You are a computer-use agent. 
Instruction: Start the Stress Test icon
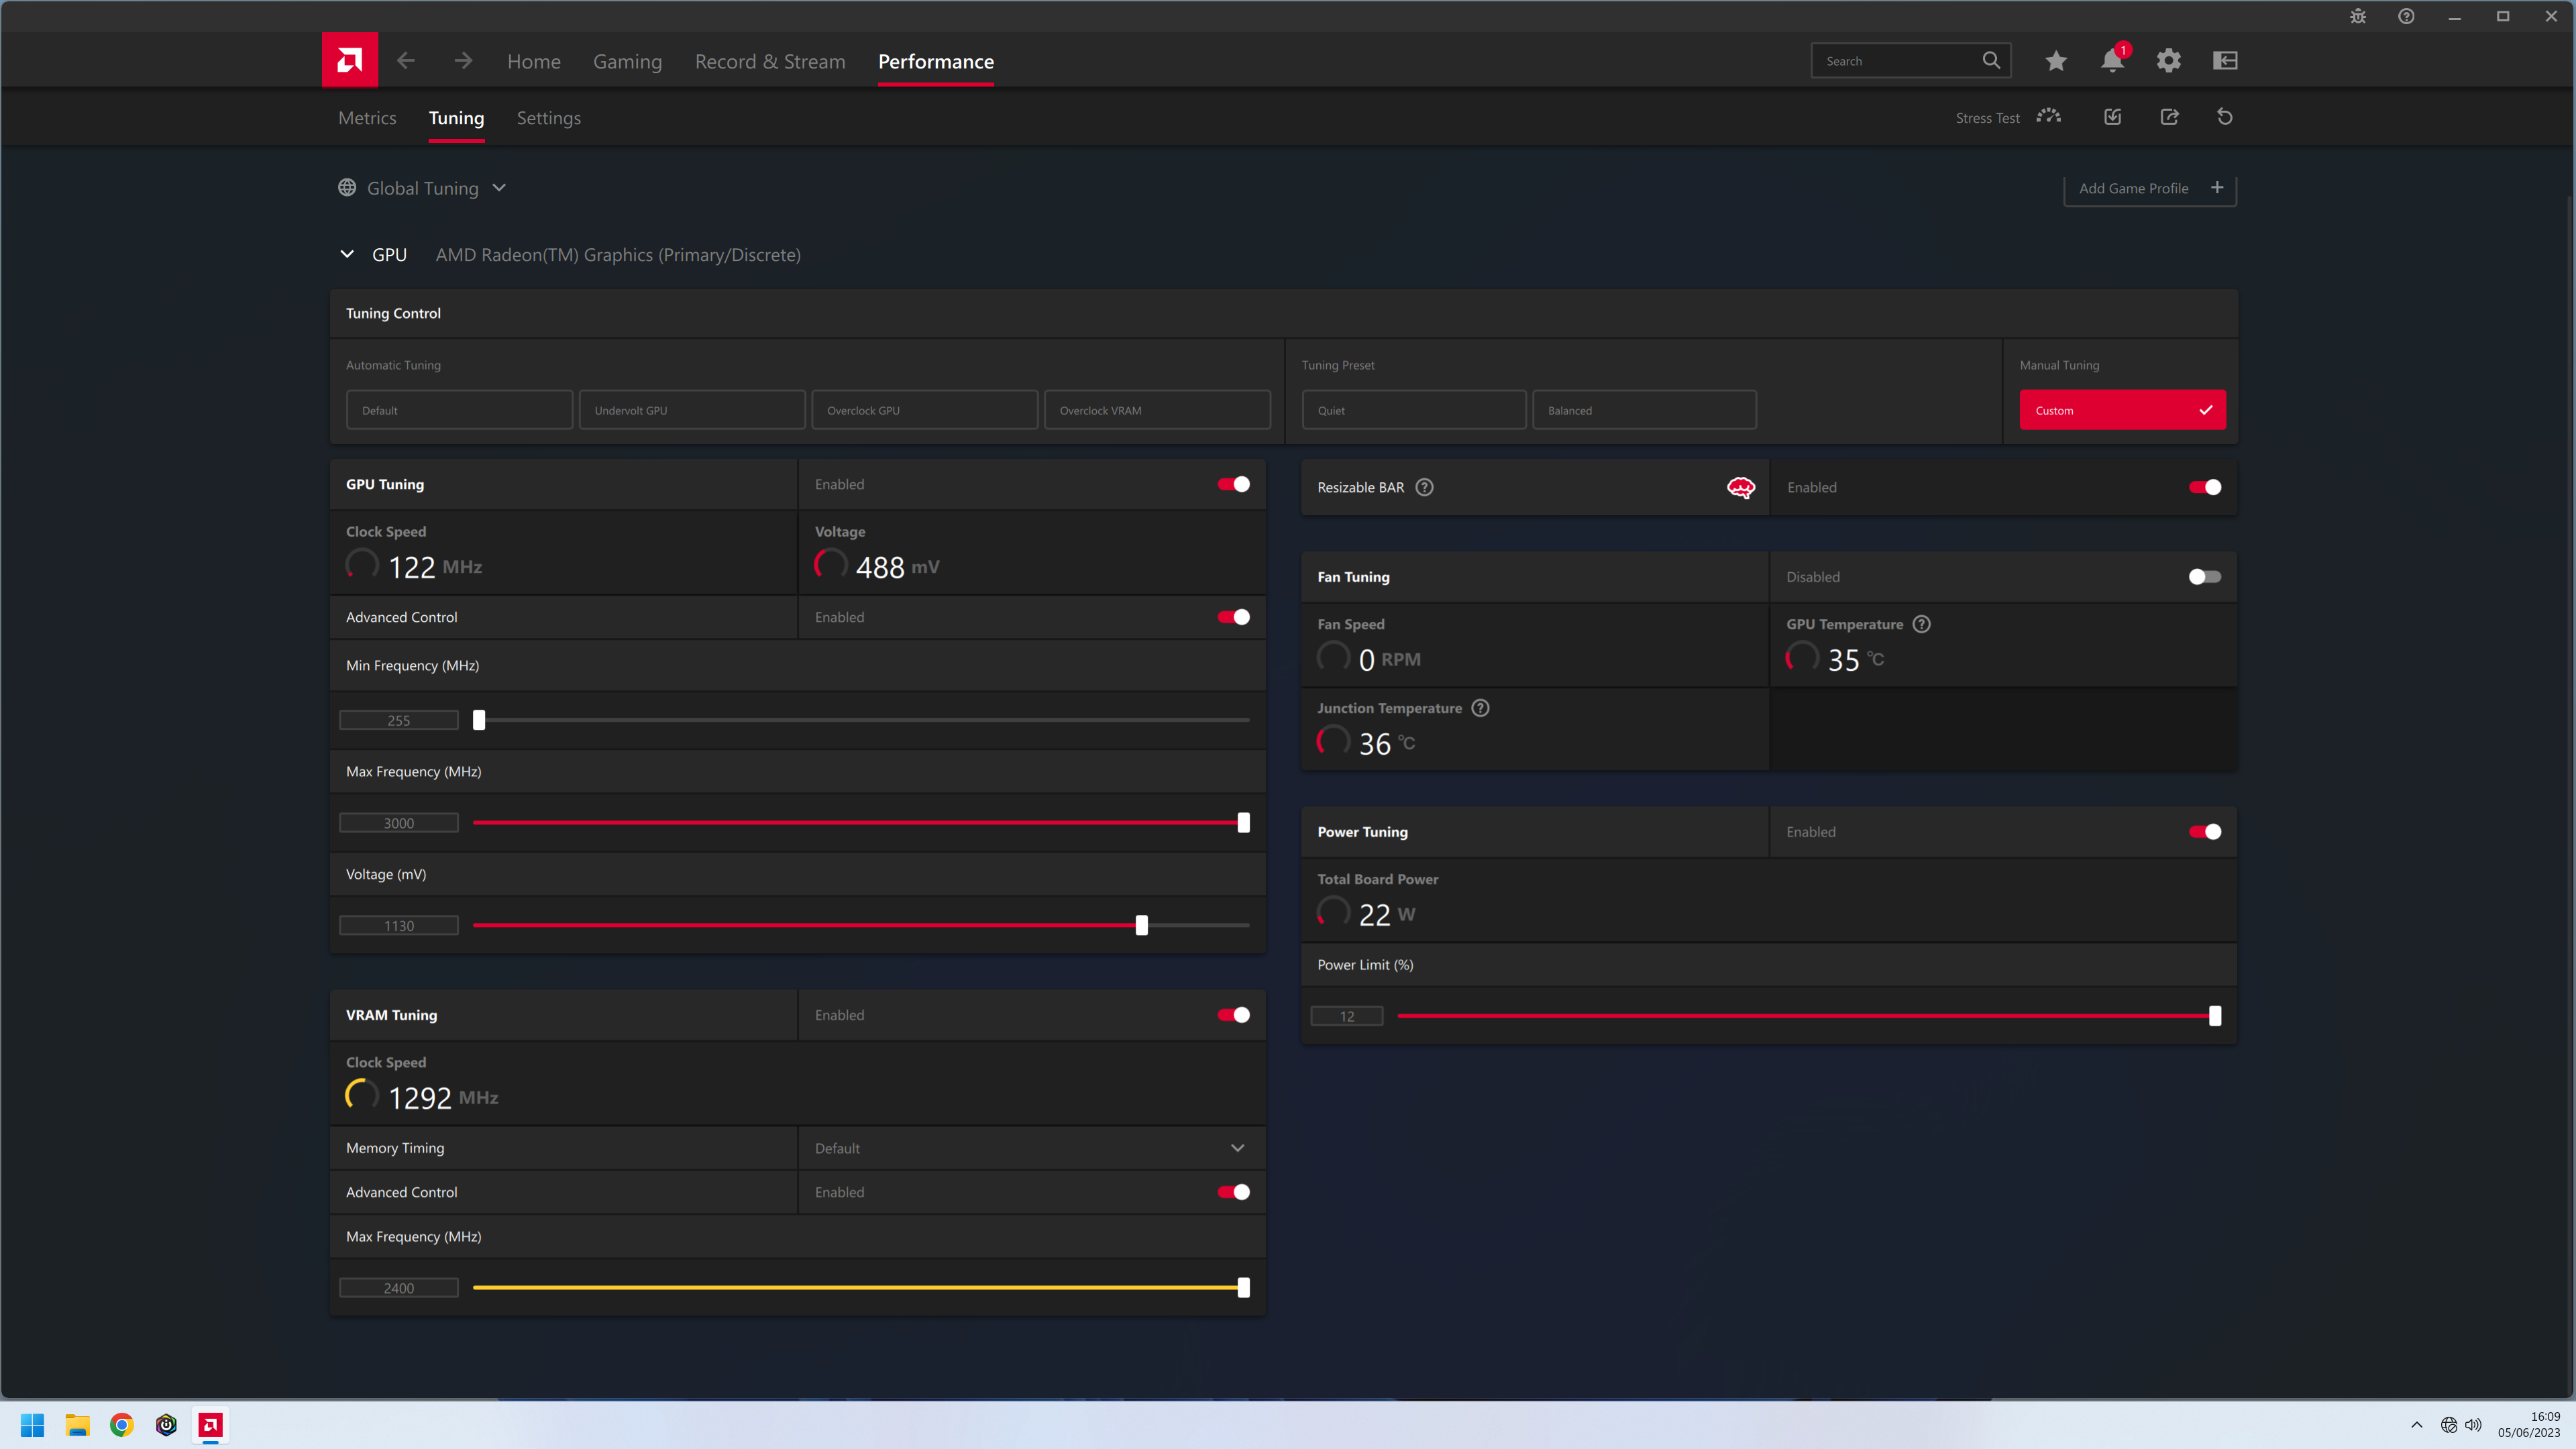click(x=2048, y=117)
